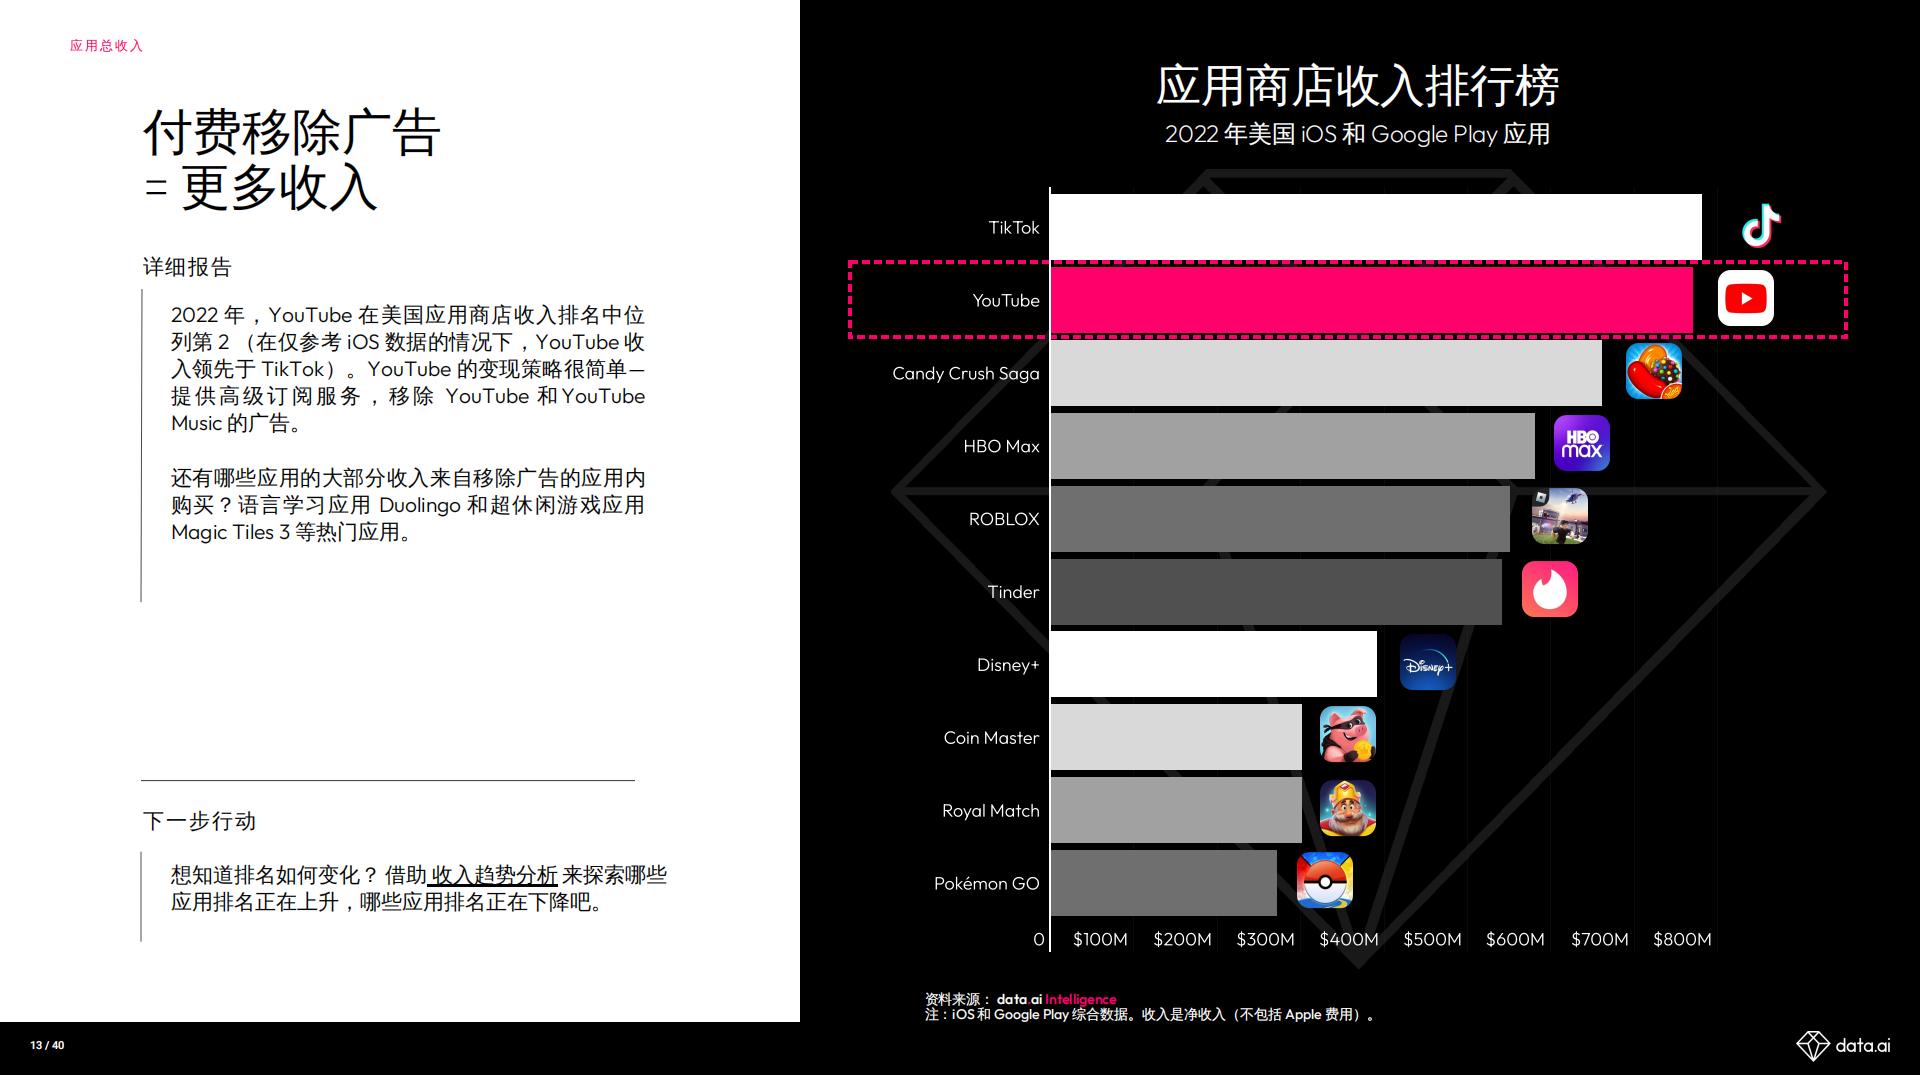The image size is (1920, 1075).
Task: Click the TikTok app icon
Action: (x=1761, y=226)
